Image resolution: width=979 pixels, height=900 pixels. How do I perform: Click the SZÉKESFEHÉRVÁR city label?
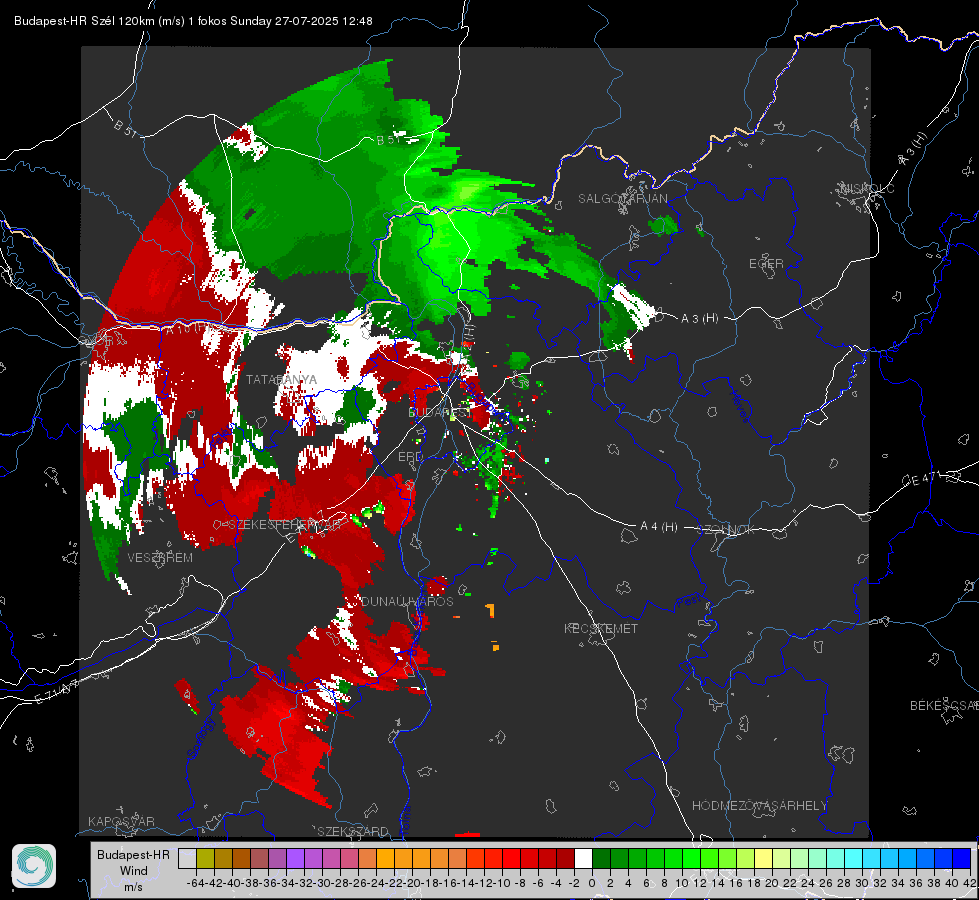point(284,525)
